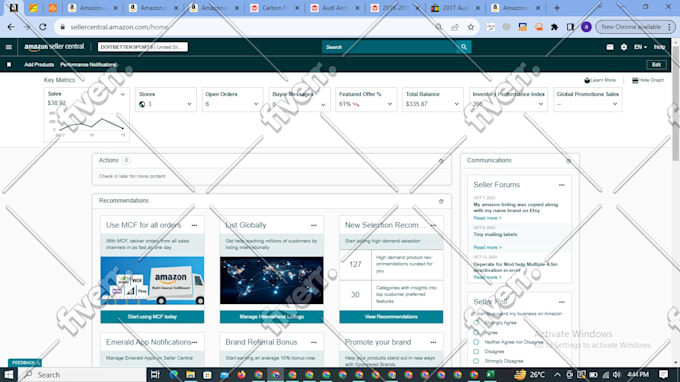
Task: Expand the Sales metric dropdown
Action: click(x=123, y=94)
